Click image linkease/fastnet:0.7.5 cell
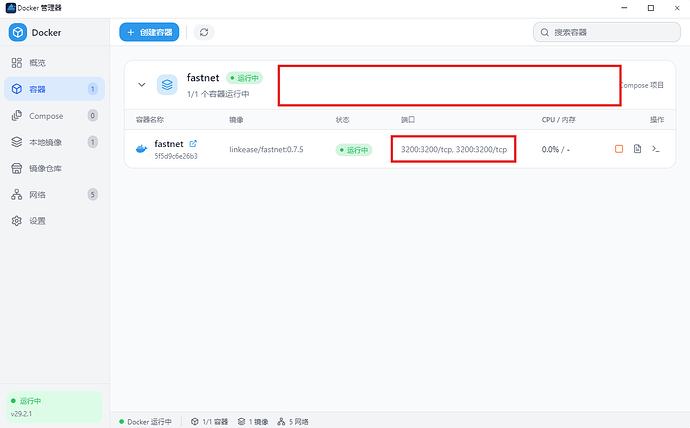 click(x=266, y=150)
